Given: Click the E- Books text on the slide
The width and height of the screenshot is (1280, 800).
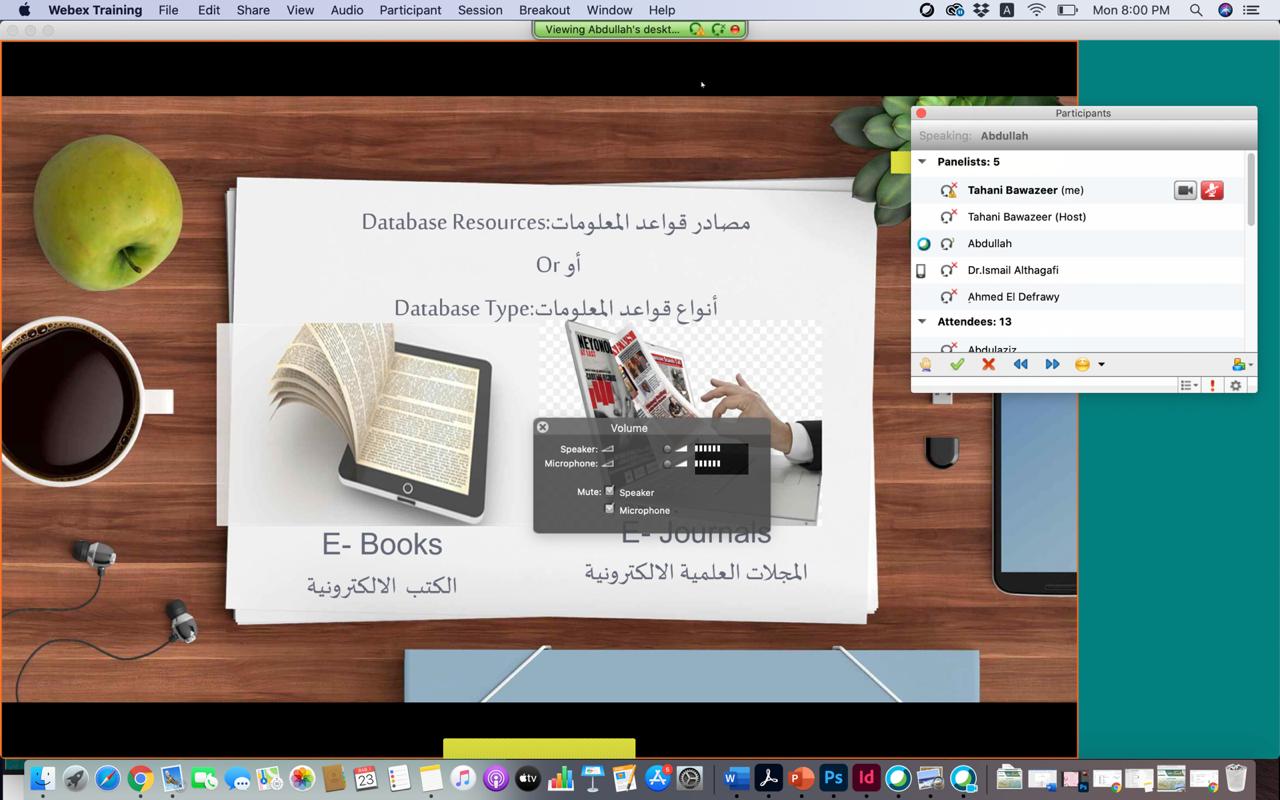Looking at the screenshot, I should [x=382, y=544].
